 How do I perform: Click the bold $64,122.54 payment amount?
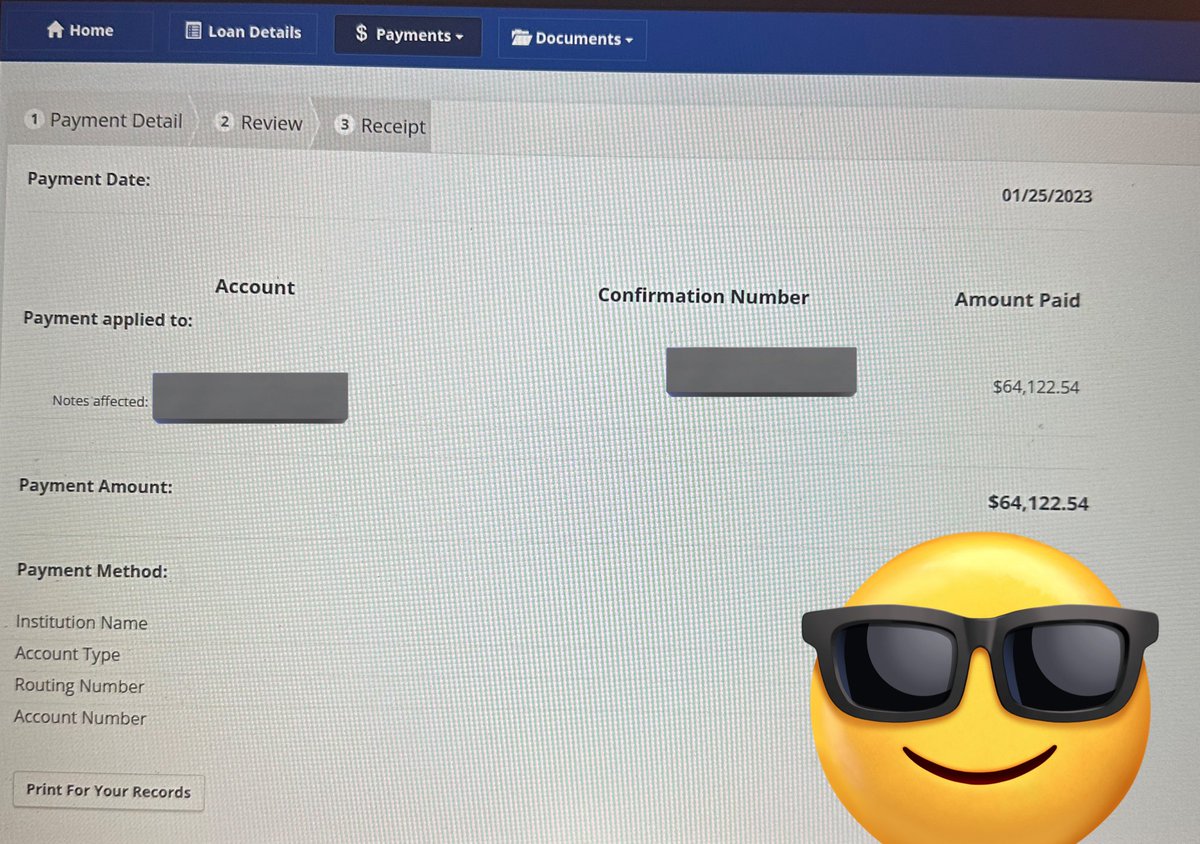(1038, 503)
